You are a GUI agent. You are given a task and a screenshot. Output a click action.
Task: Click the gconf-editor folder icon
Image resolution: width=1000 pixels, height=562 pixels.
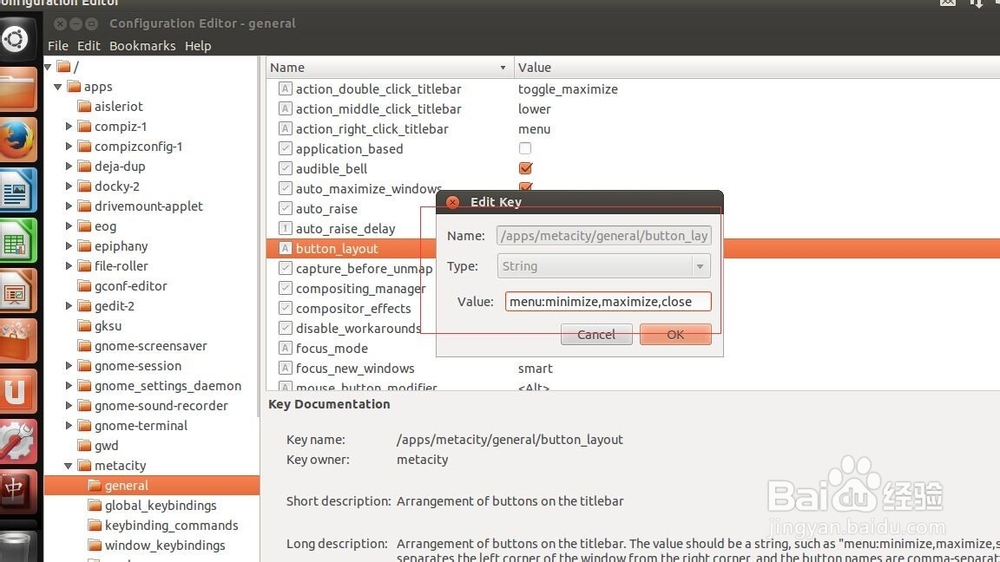tap(84, 286)
